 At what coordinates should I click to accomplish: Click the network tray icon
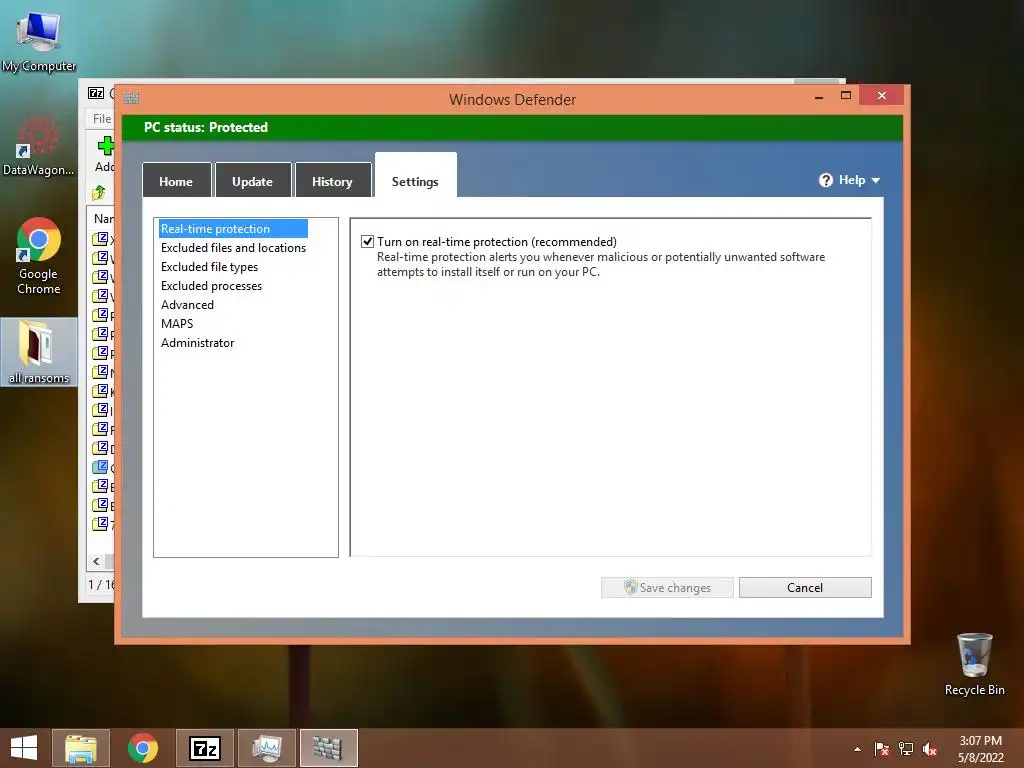(x=906, y=749)
